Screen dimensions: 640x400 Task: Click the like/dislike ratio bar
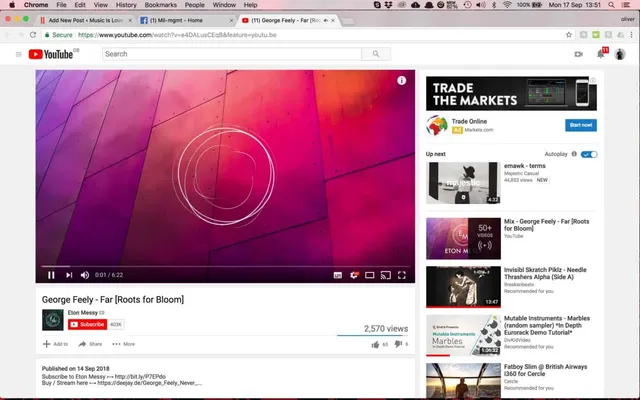pyautogui.click(x=372, y=336)
